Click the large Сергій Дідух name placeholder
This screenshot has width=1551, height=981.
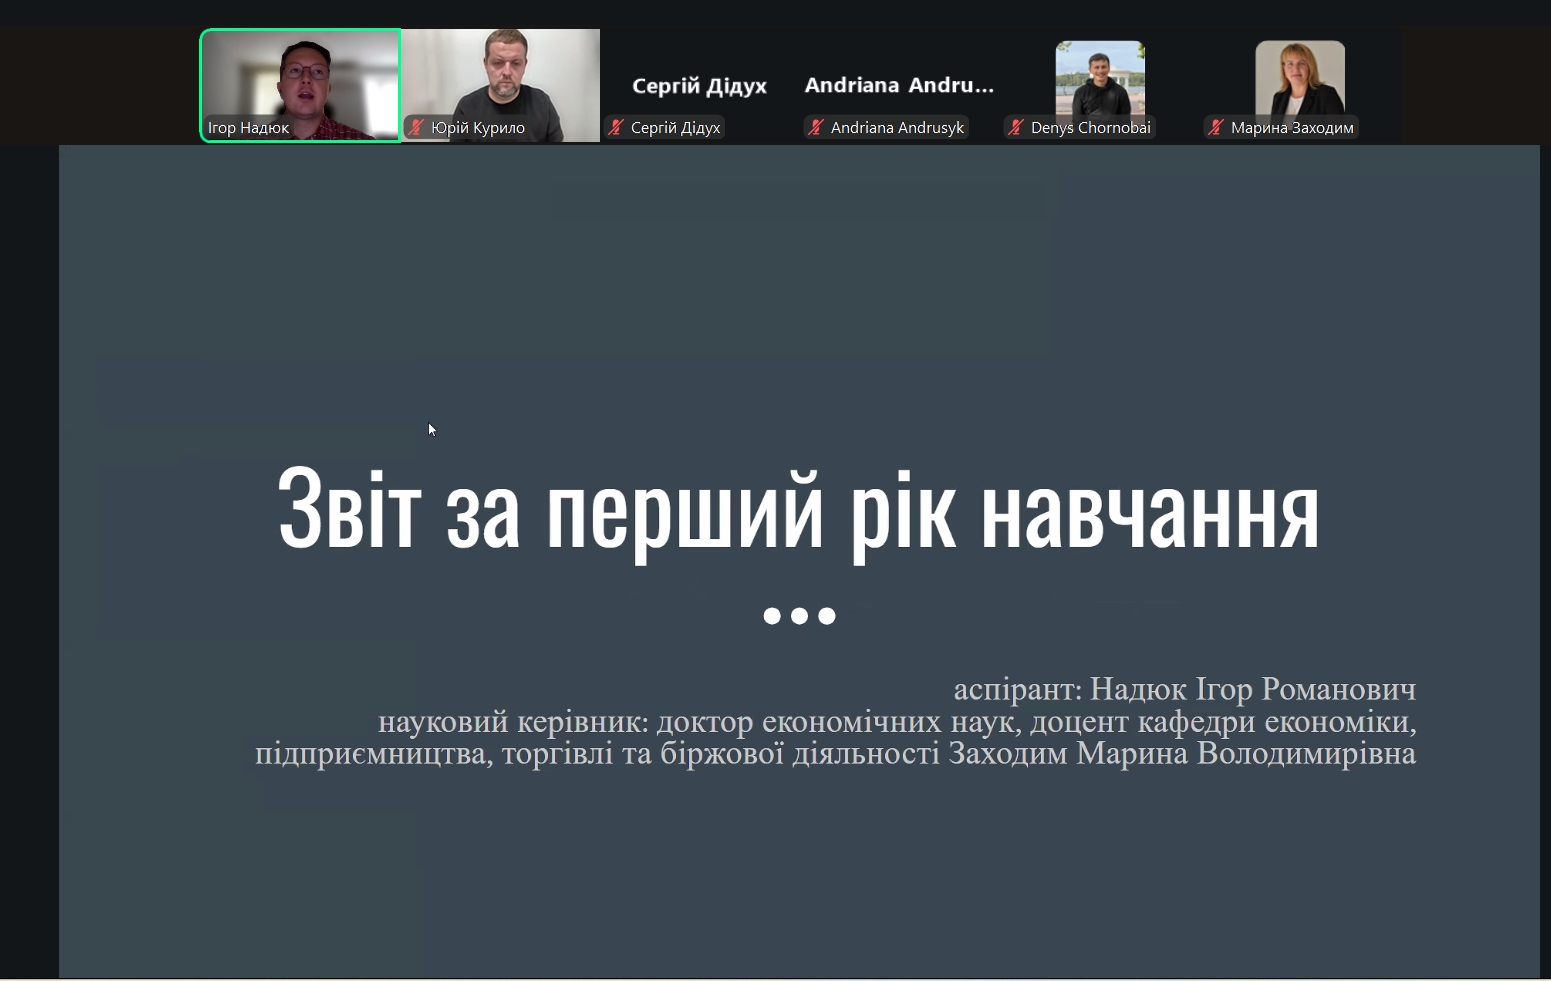(x=699, y=86)
